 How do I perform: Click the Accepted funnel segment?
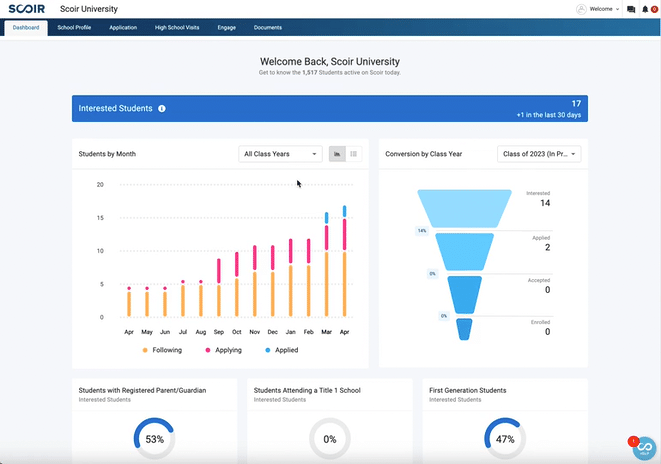(465, 295)
